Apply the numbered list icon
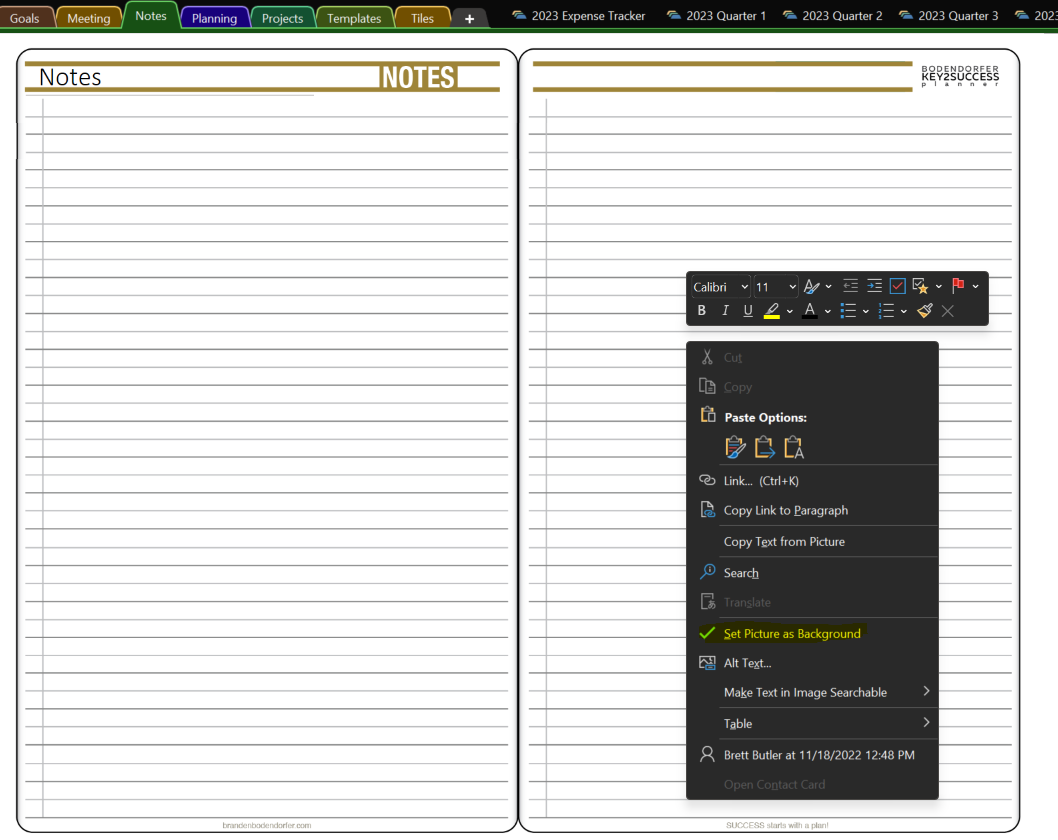The width and height of the screenshot is (1058, 840). (887, 310)
